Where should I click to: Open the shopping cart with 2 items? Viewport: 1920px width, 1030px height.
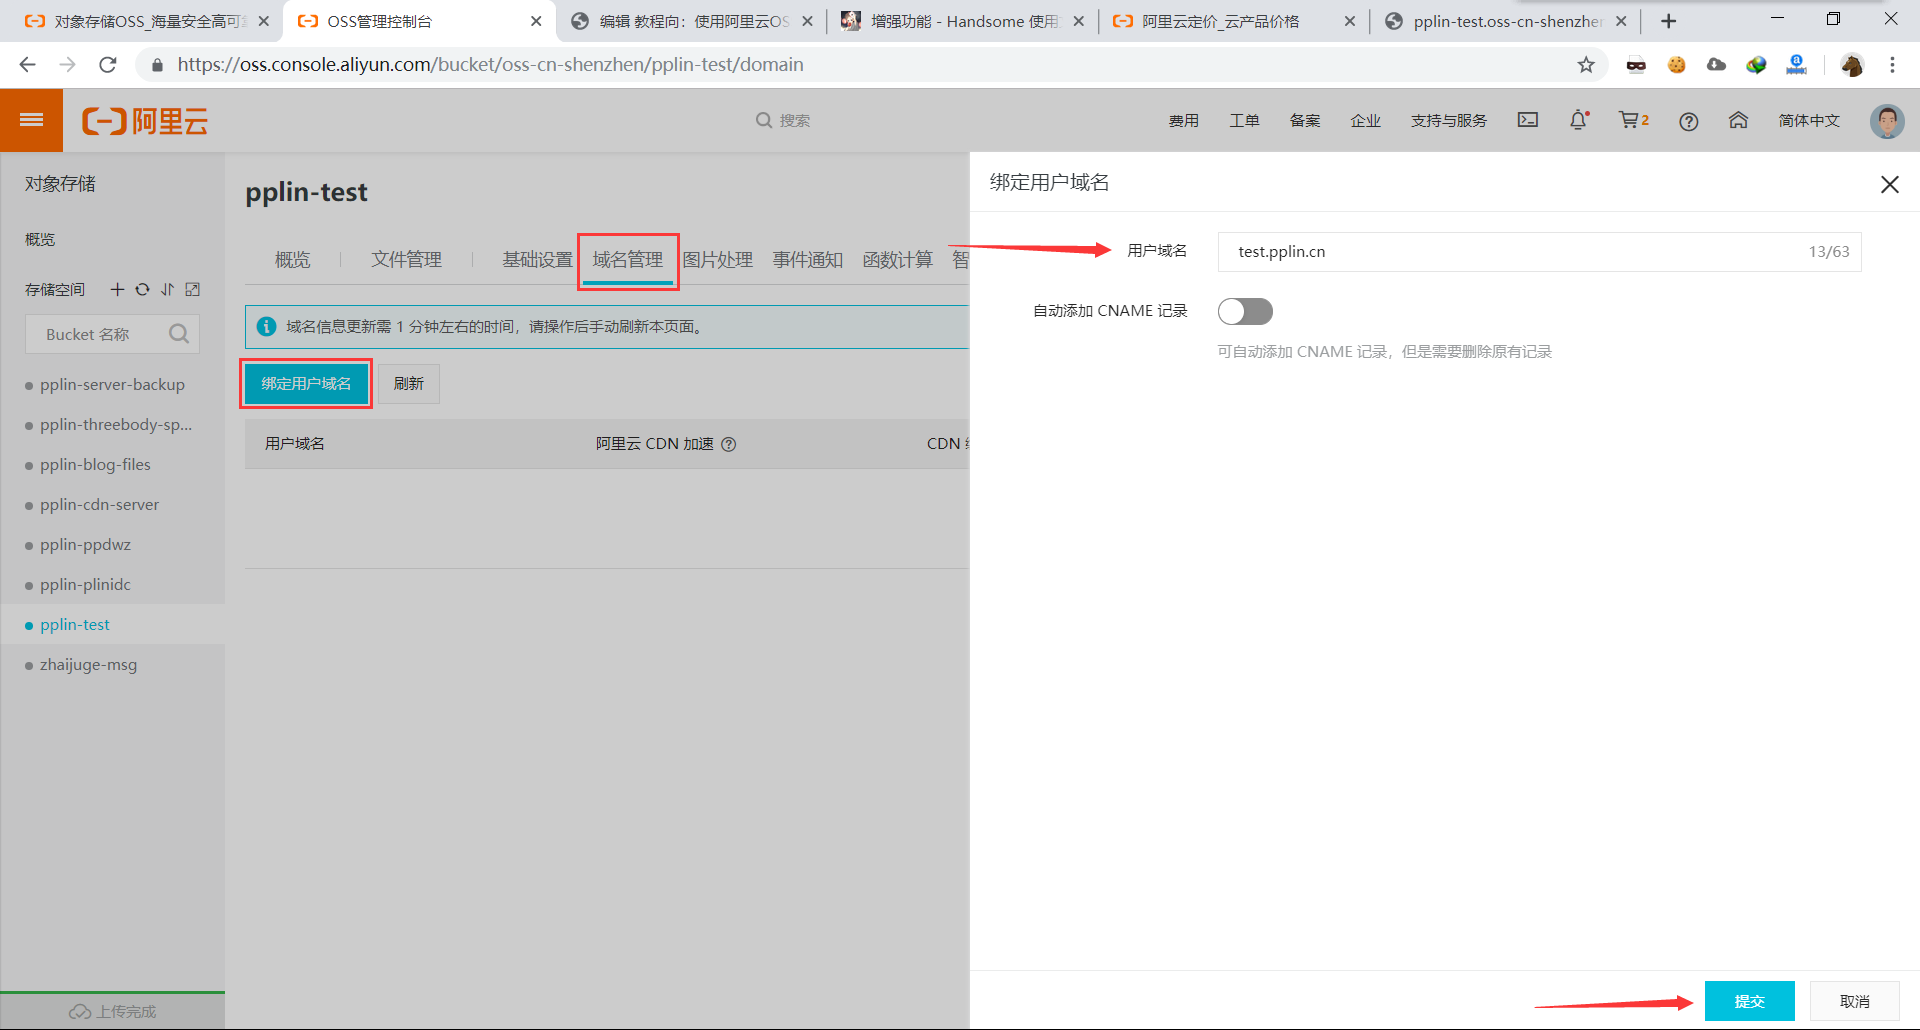(1630, 120)
